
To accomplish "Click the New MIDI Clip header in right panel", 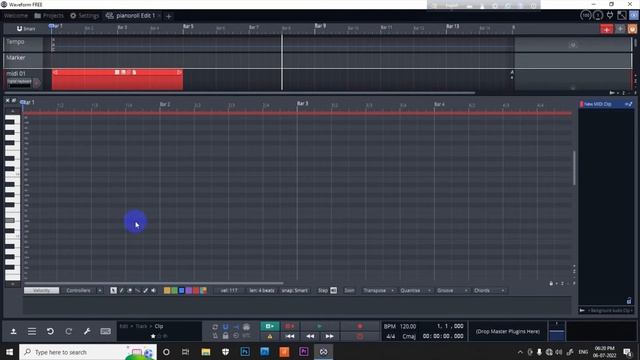I will tap(606, 104).
